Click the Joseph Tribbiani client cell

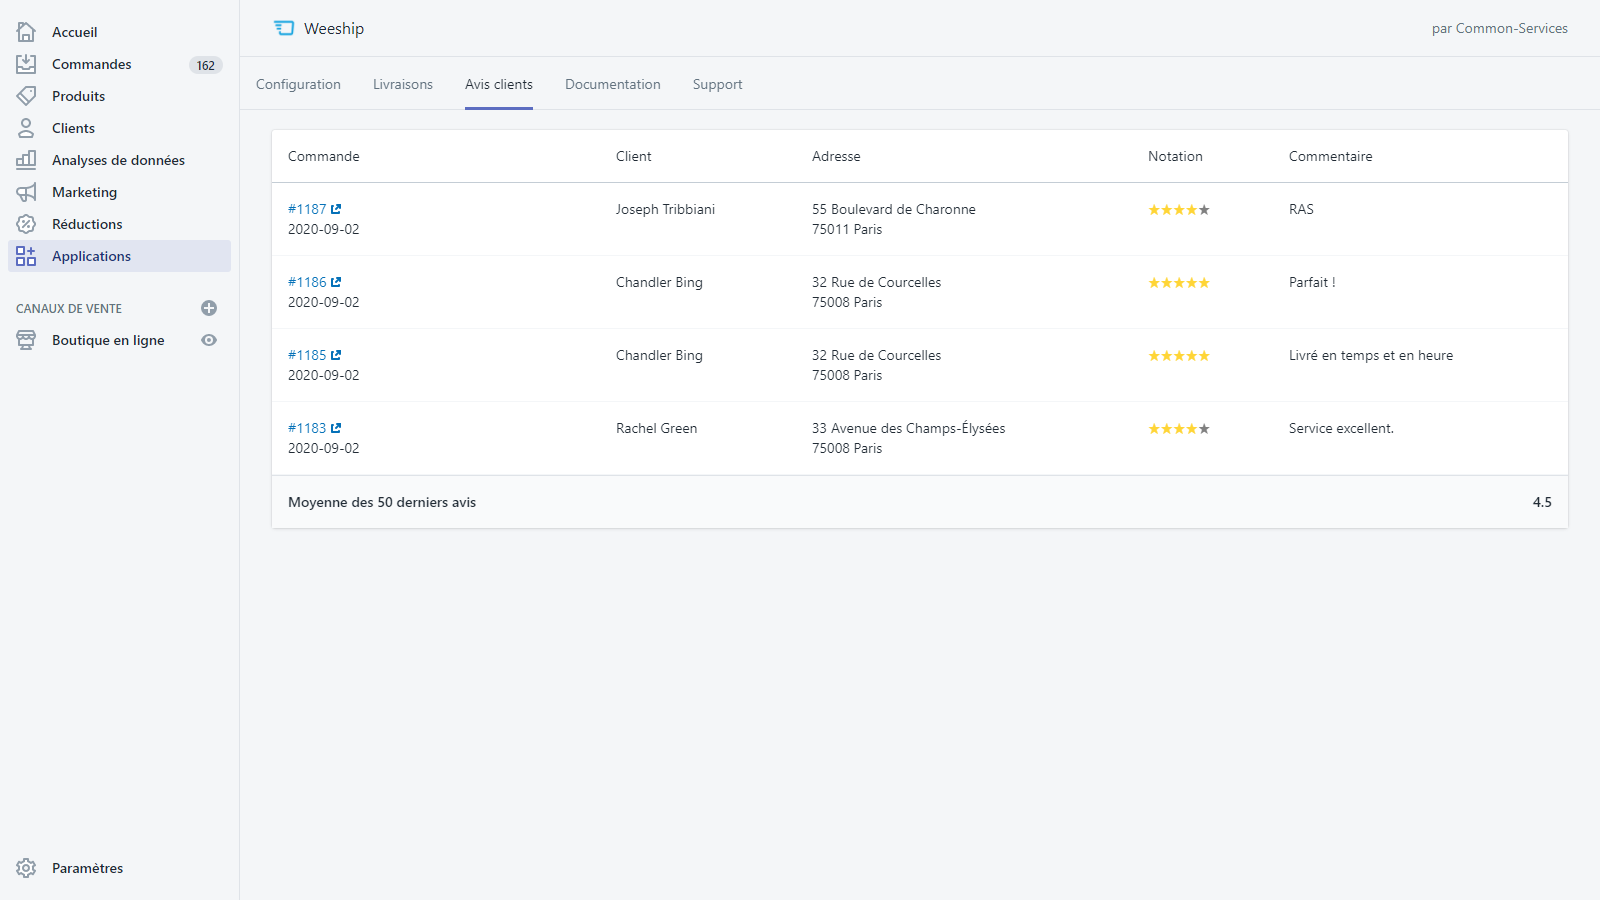point(665,209)
